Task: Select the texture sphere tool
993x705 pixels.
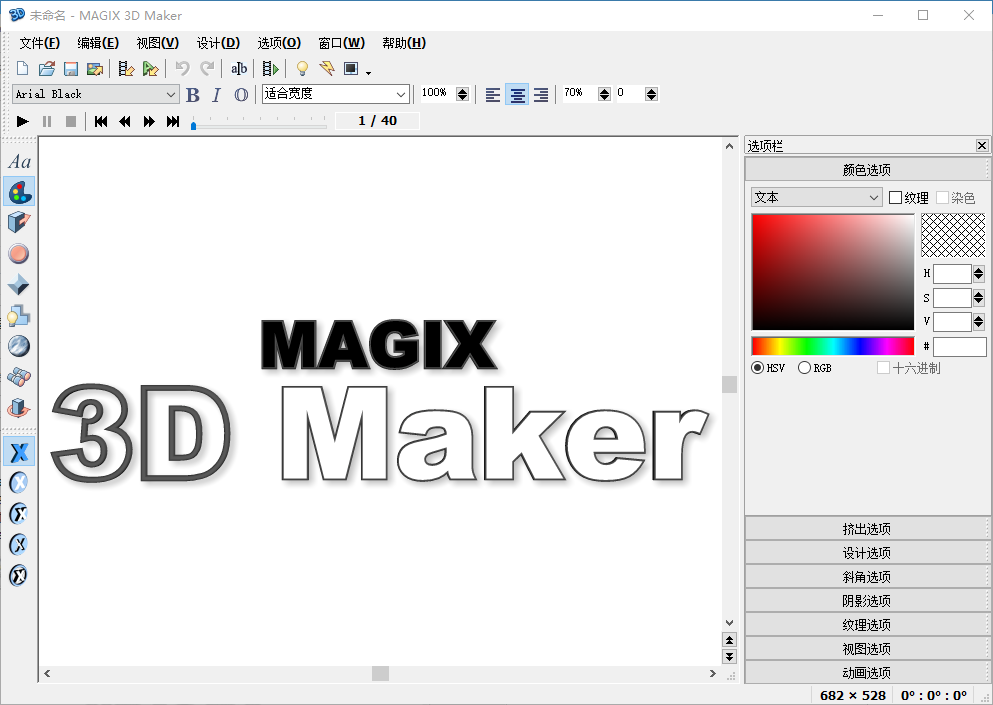Action: click(x=19, y=346)
